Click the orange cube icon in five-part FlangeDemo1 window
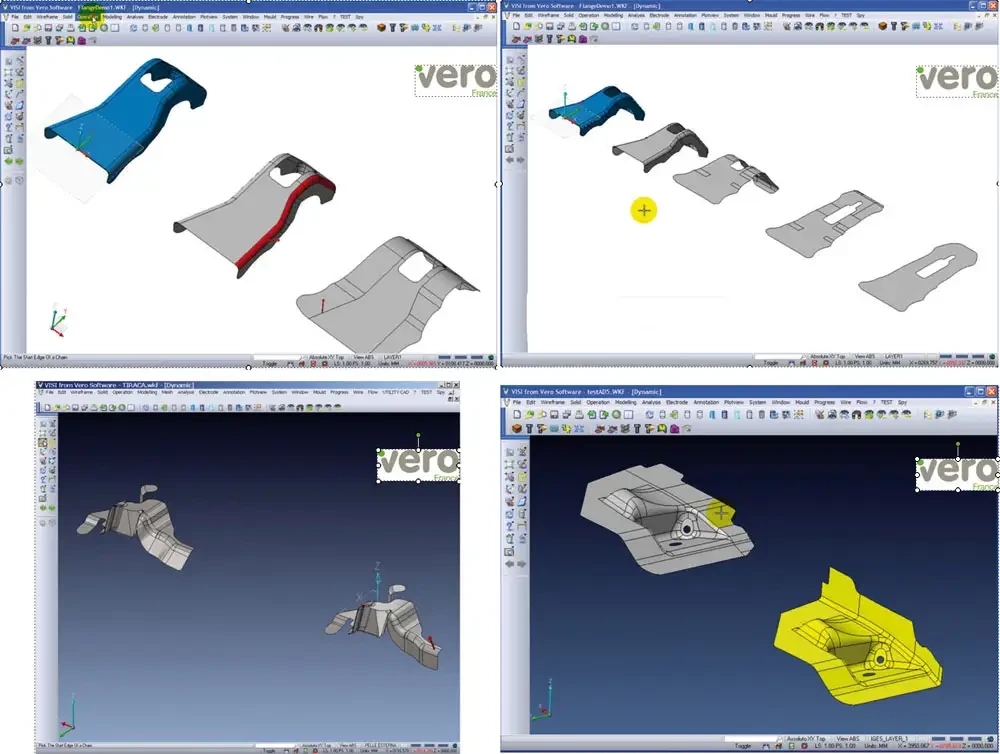This screenshot has width=1000, height=754. click(883, 27)
